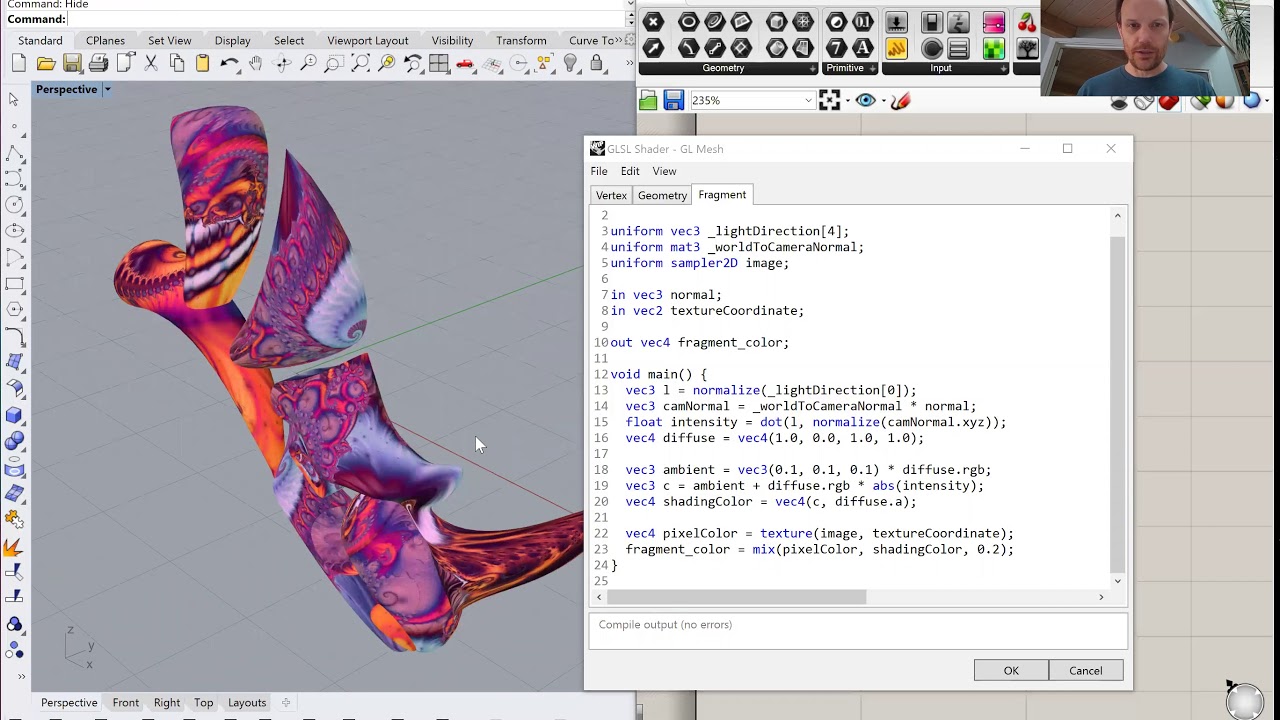Click the Grasshopper sketch markup icon

(900, 100)
